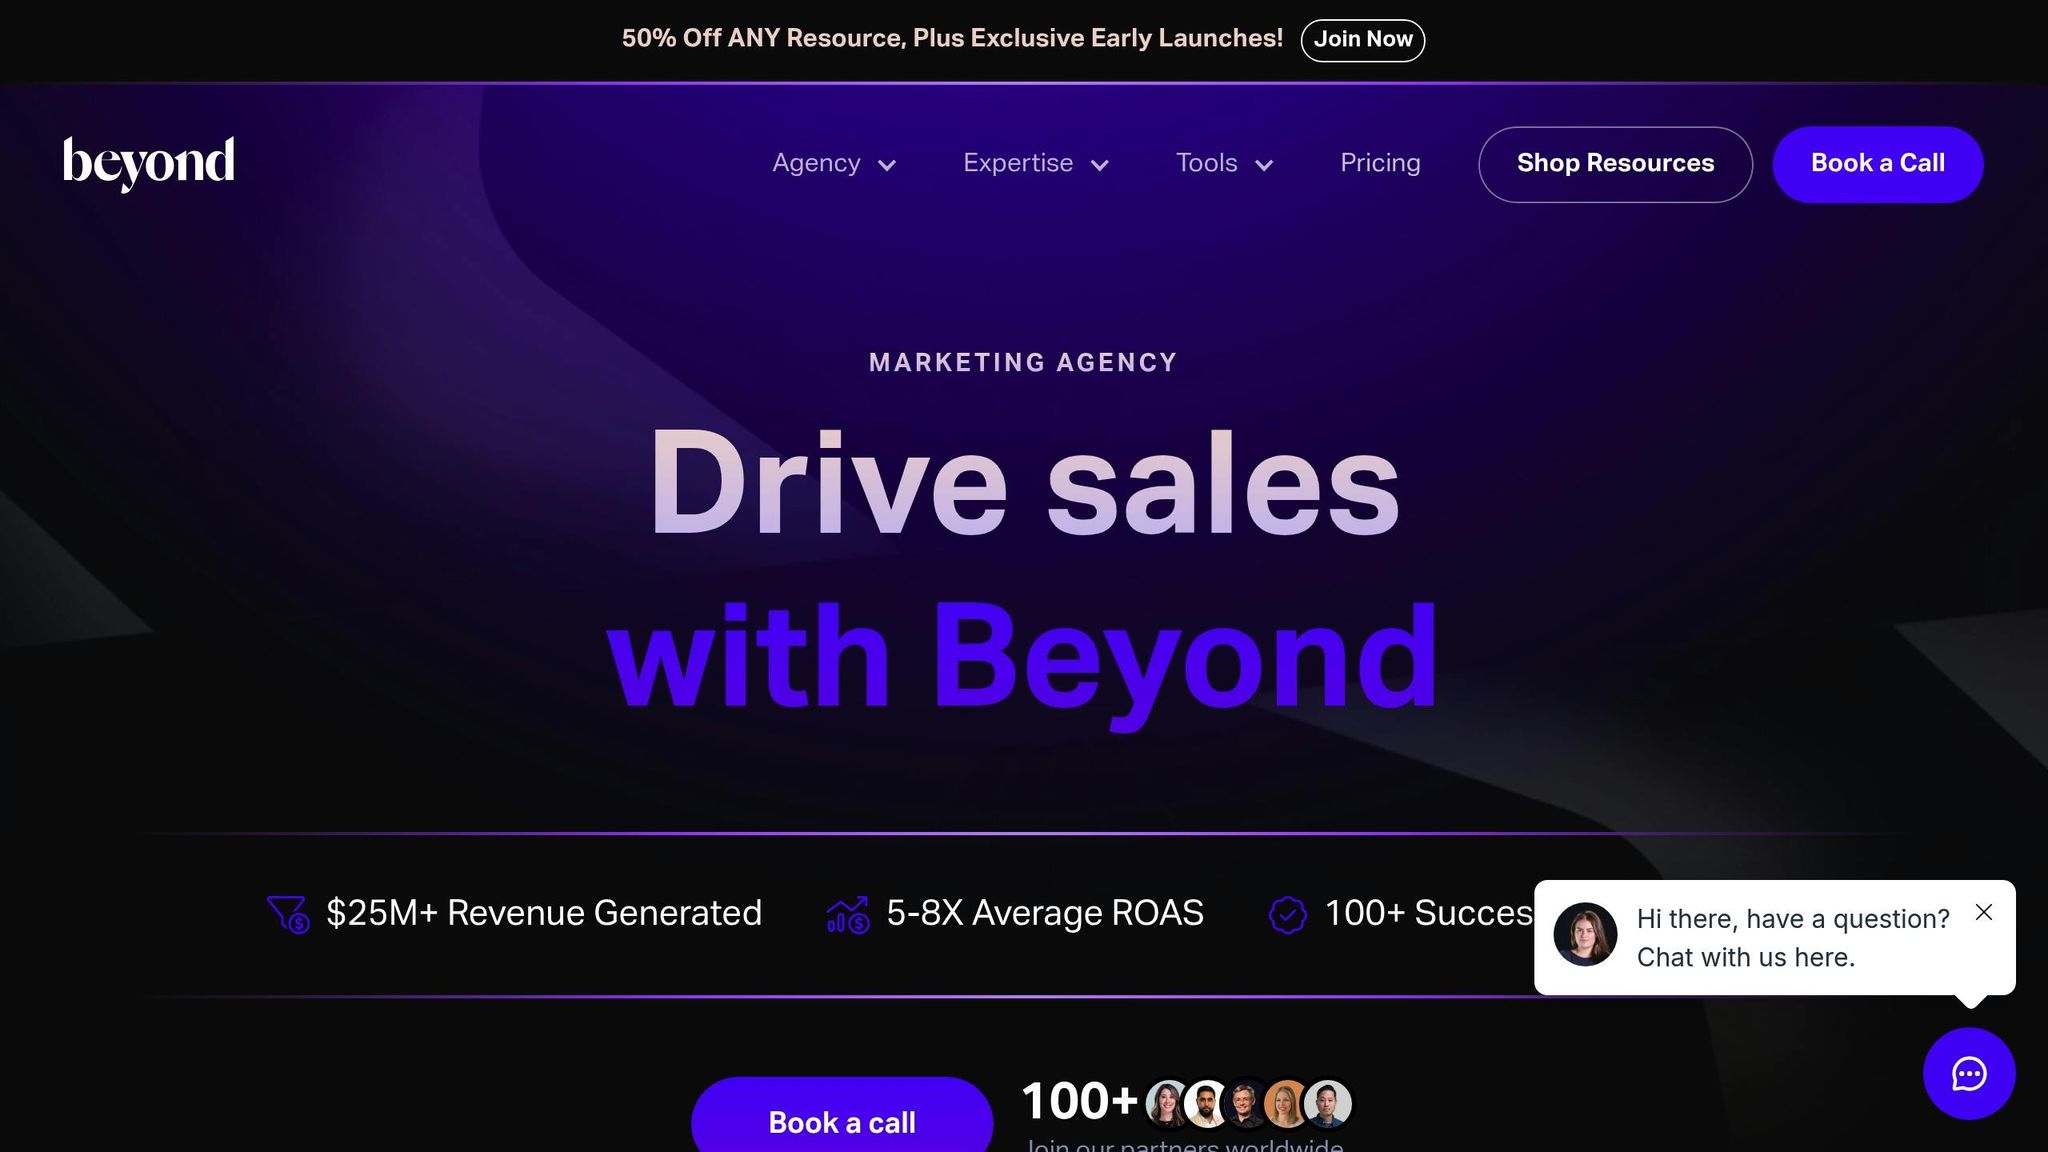The height and width of the screenshot is (1152, 2048).
Task: Open the Expertise dropdown menu
Action: (1035, 163)
